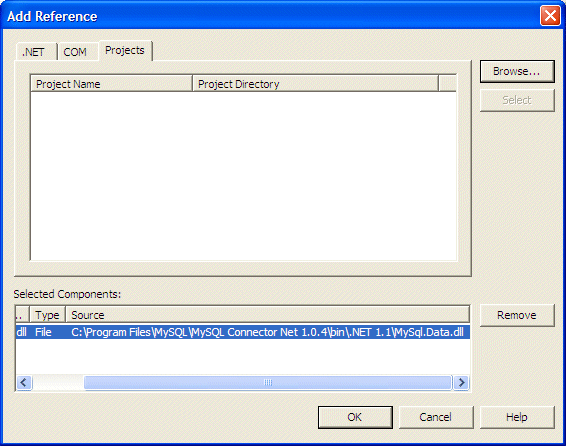Screen dimensions: 566x446
Task: Open Help for this dialog
Action: (x=517, y=417)
